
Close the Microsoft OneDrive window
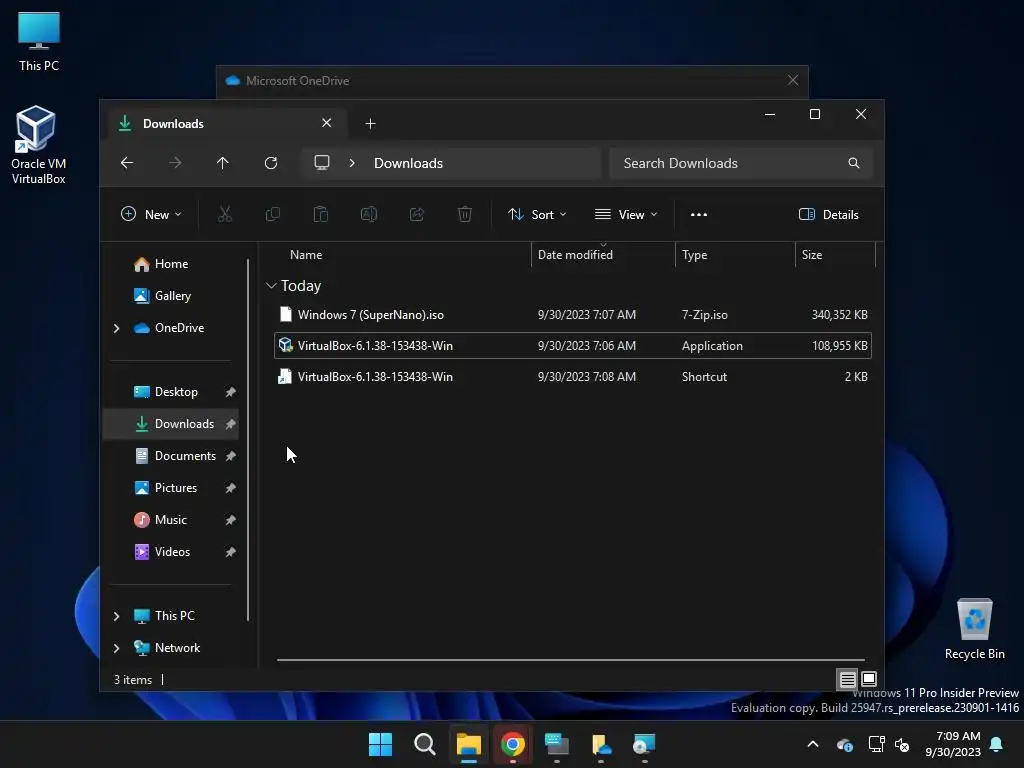pos(793,80)
